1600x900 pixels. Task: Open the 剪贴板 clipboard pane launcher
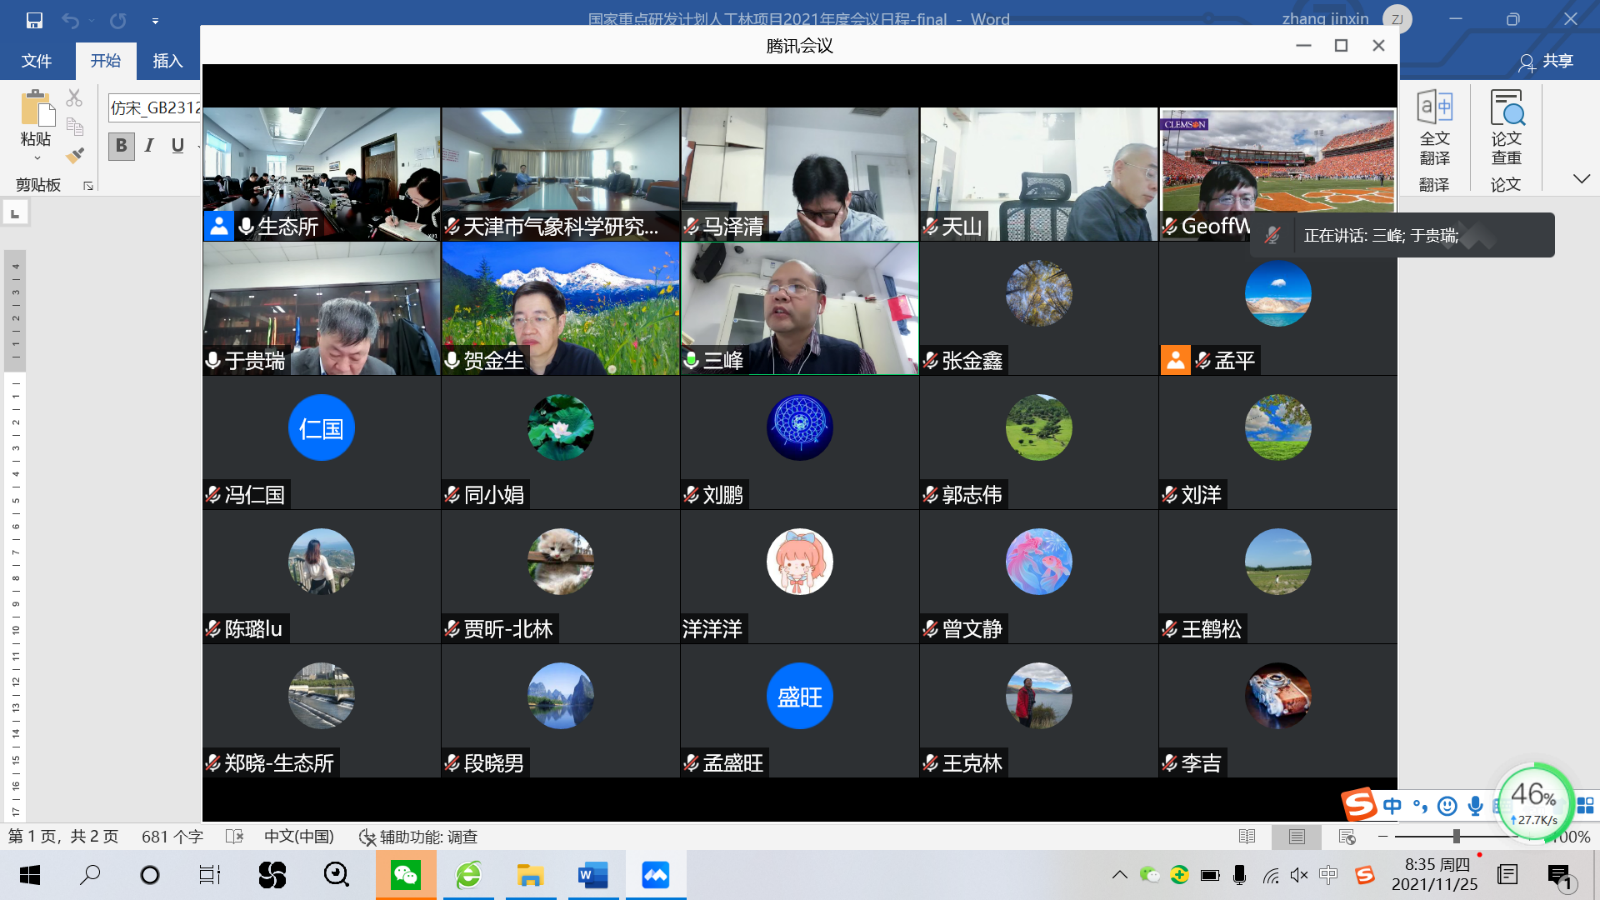pyautogui.click(x=88, y=186)
